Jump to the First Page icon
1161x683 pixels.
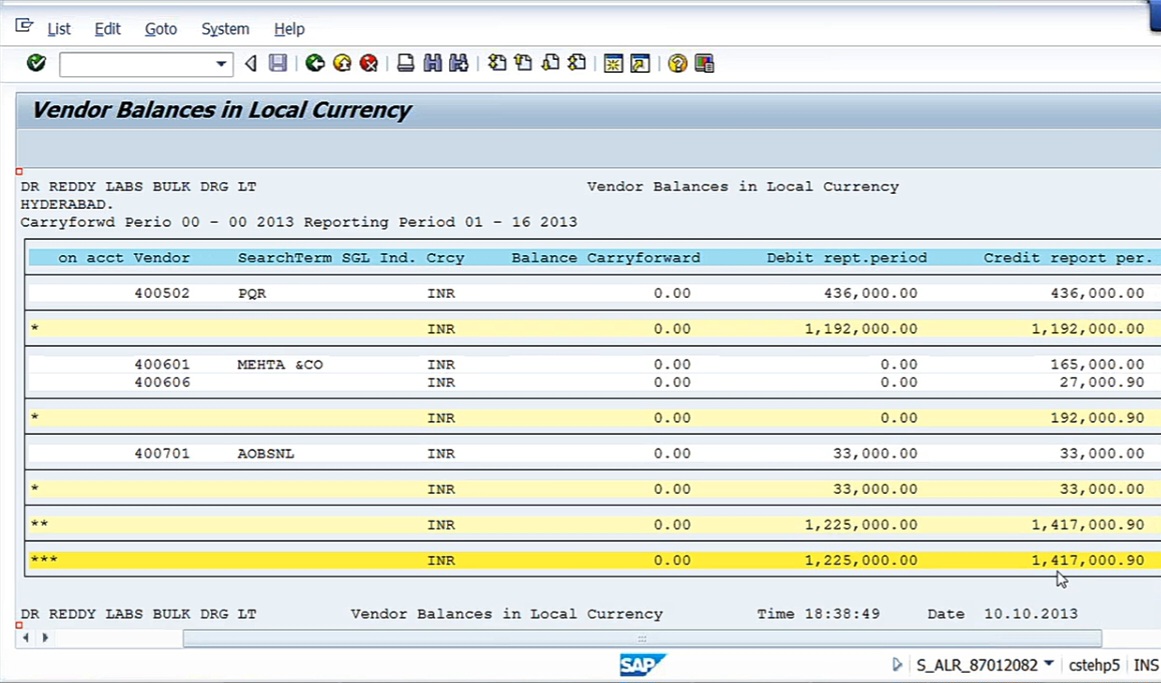(497, 64)
